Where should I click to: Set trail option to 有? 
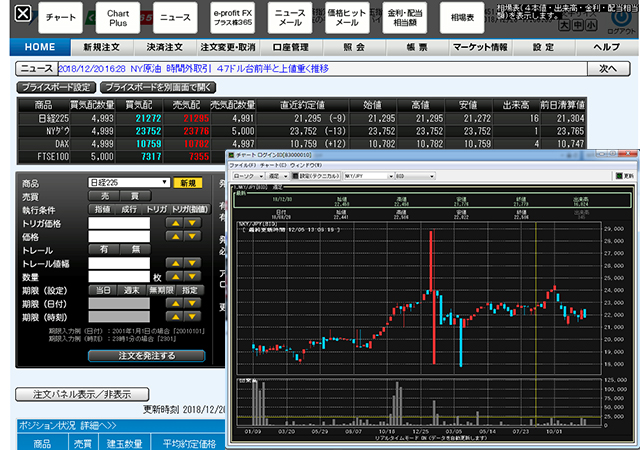pyautogui.click(x=103, y=249)
